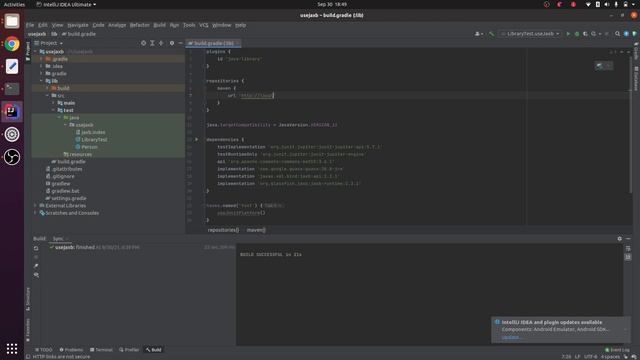Open the File menu
Screen dimensions: 640x360
[x=30, y=25]
